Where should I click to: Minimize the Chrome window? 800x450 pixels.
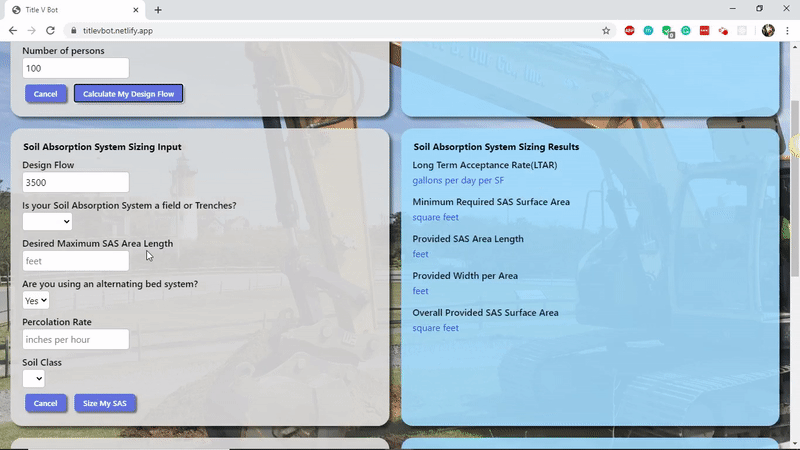(733, 9)
